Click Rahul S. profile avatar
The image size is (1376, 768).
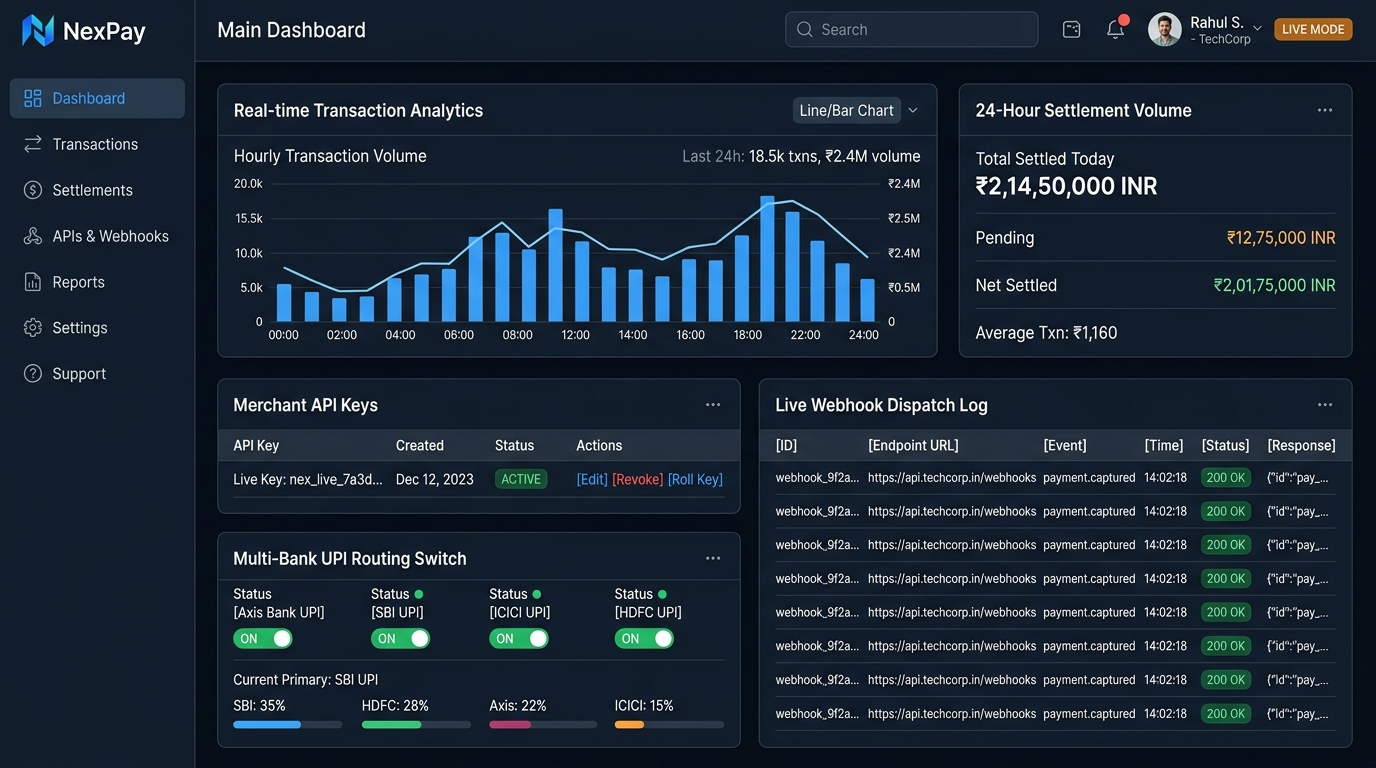[x=1165, y=30]
